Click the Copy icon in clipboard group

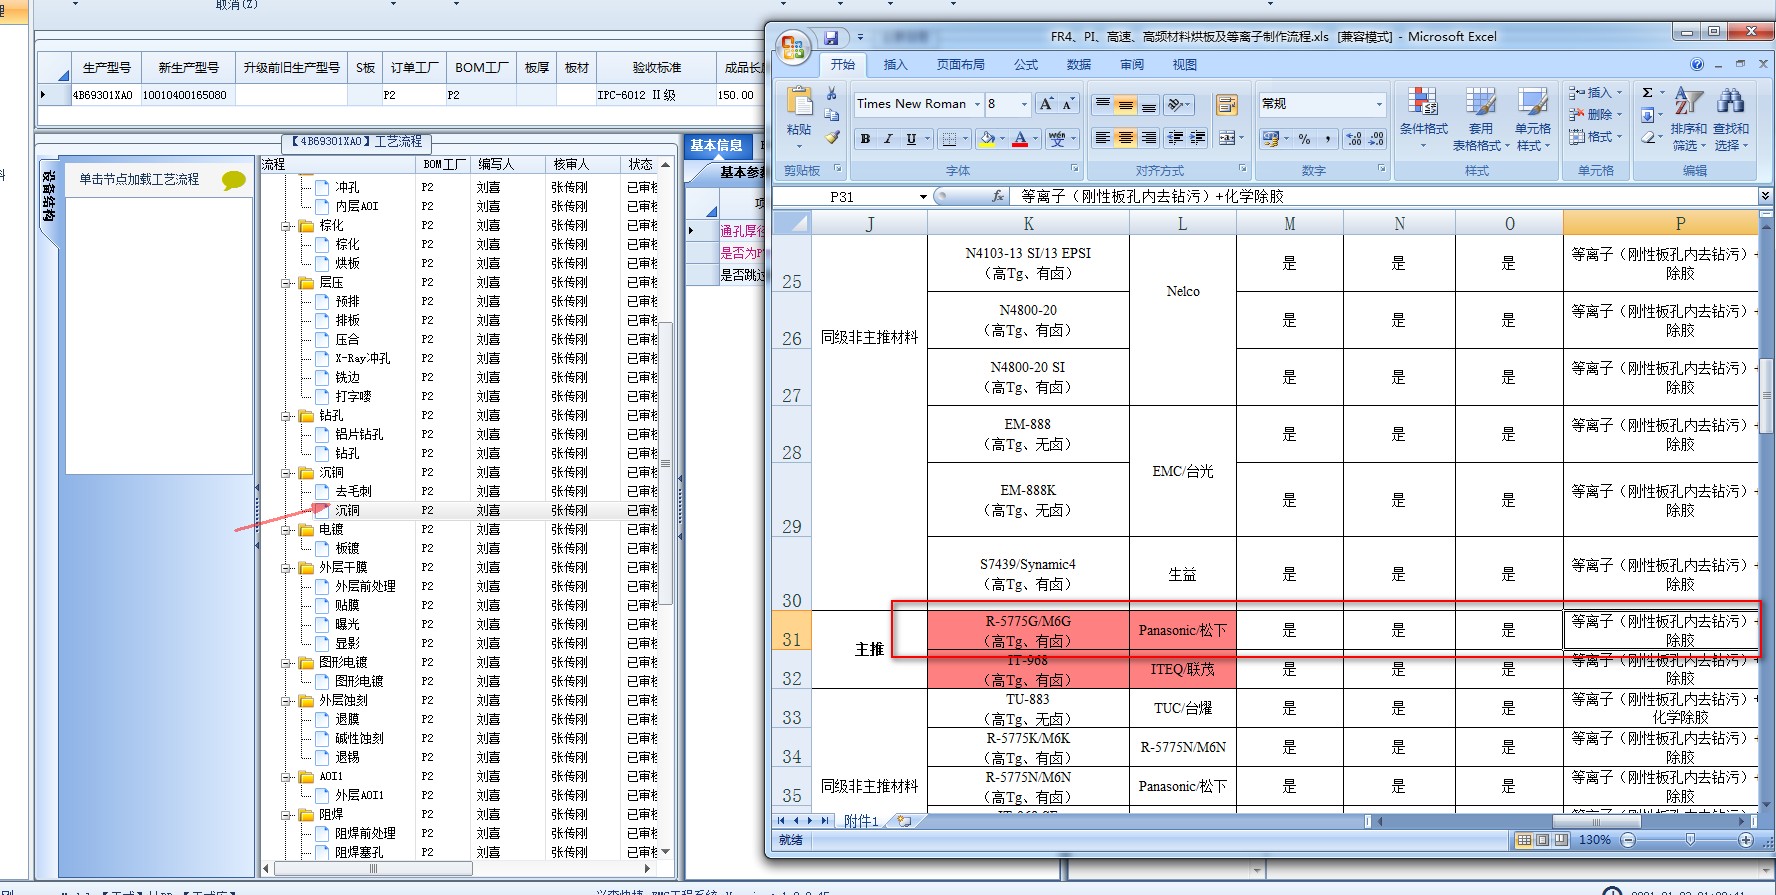click(x=831, y=115)
